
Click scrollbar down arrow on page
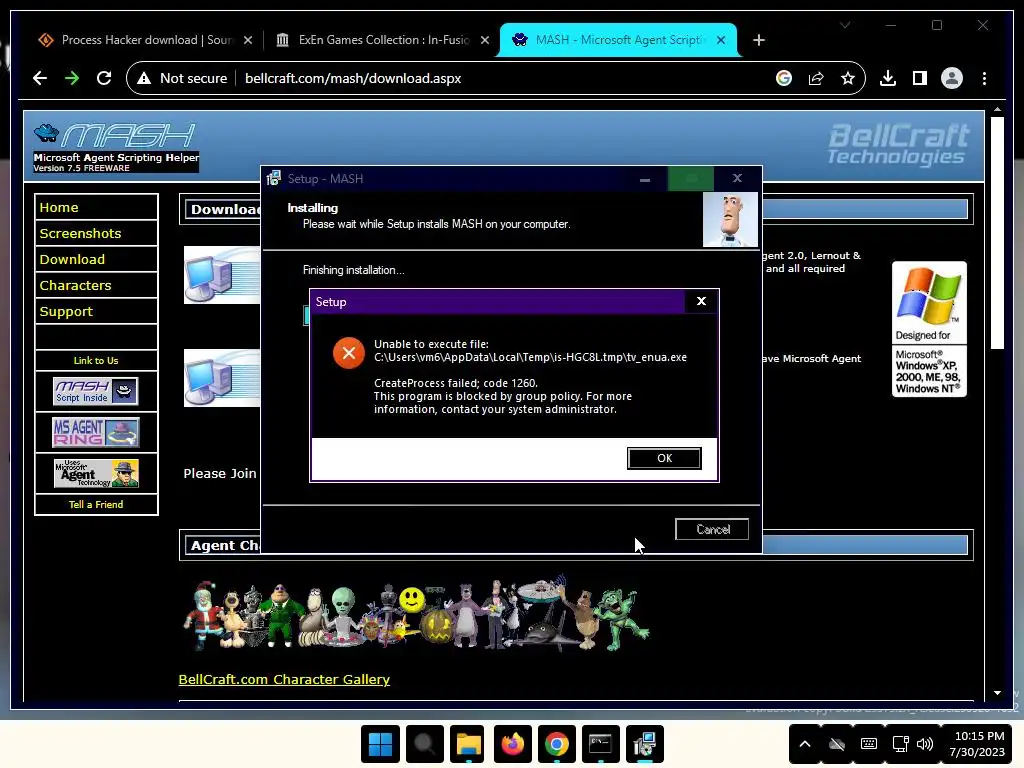coord(997,693)
